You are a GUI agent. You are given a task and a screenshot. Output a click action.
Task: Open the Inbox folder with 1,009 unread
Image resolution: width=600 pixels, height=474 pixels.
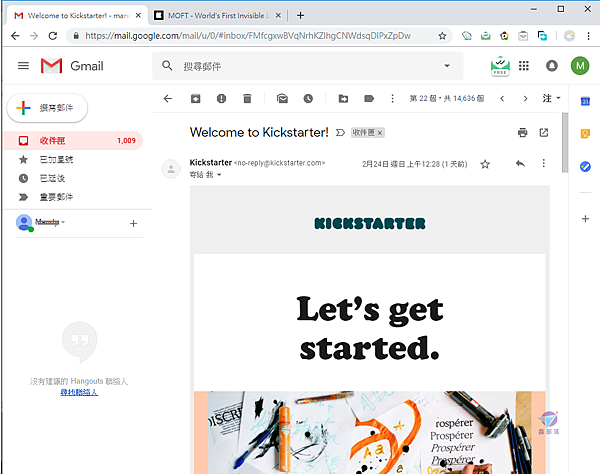coord(73,140)
